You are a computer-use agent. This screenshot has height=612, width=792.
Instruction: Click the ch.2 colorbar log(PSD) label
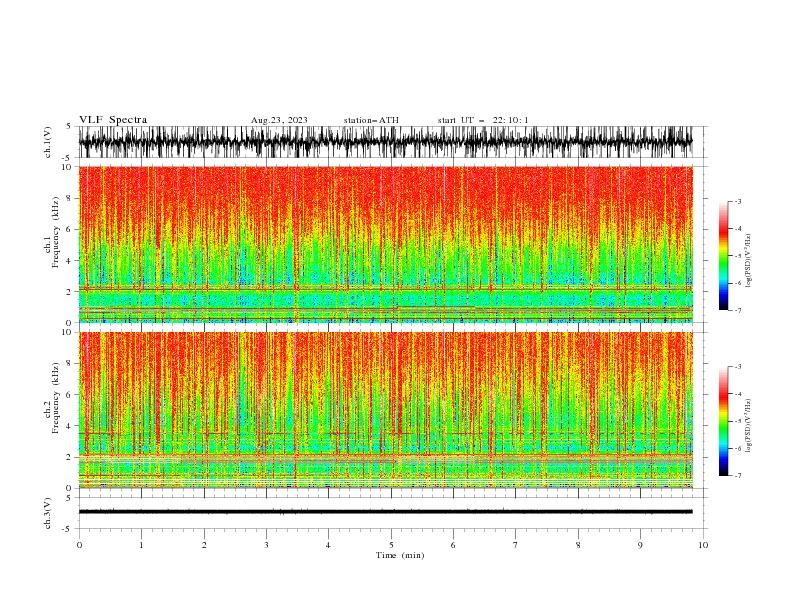(749, 426)
